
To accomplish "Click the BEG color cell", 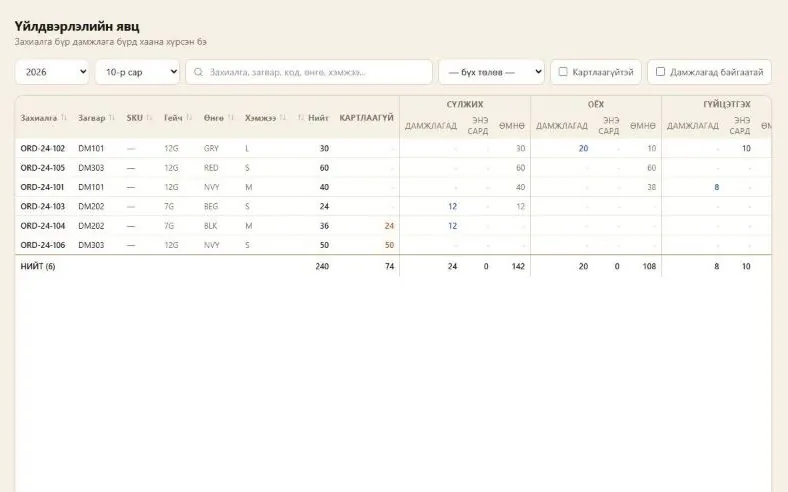I will click(211, 207).
